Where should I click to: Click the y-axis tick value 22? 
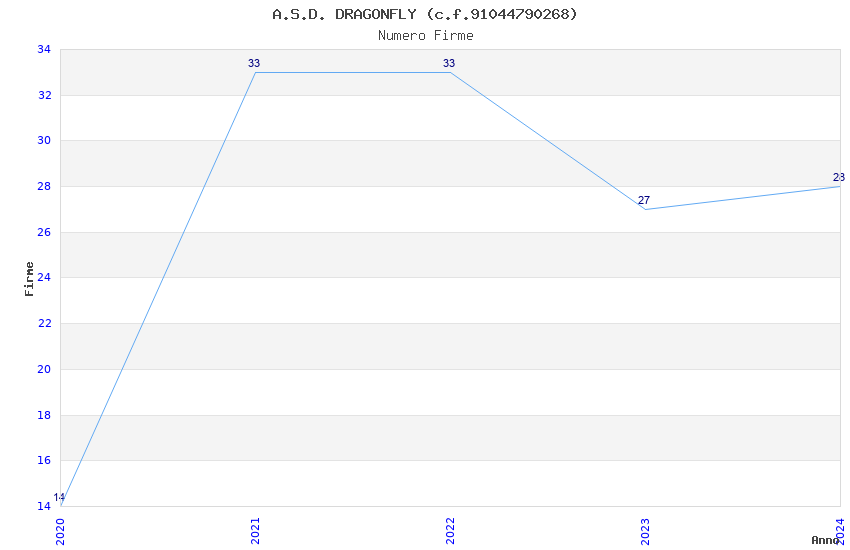point(44,323)
